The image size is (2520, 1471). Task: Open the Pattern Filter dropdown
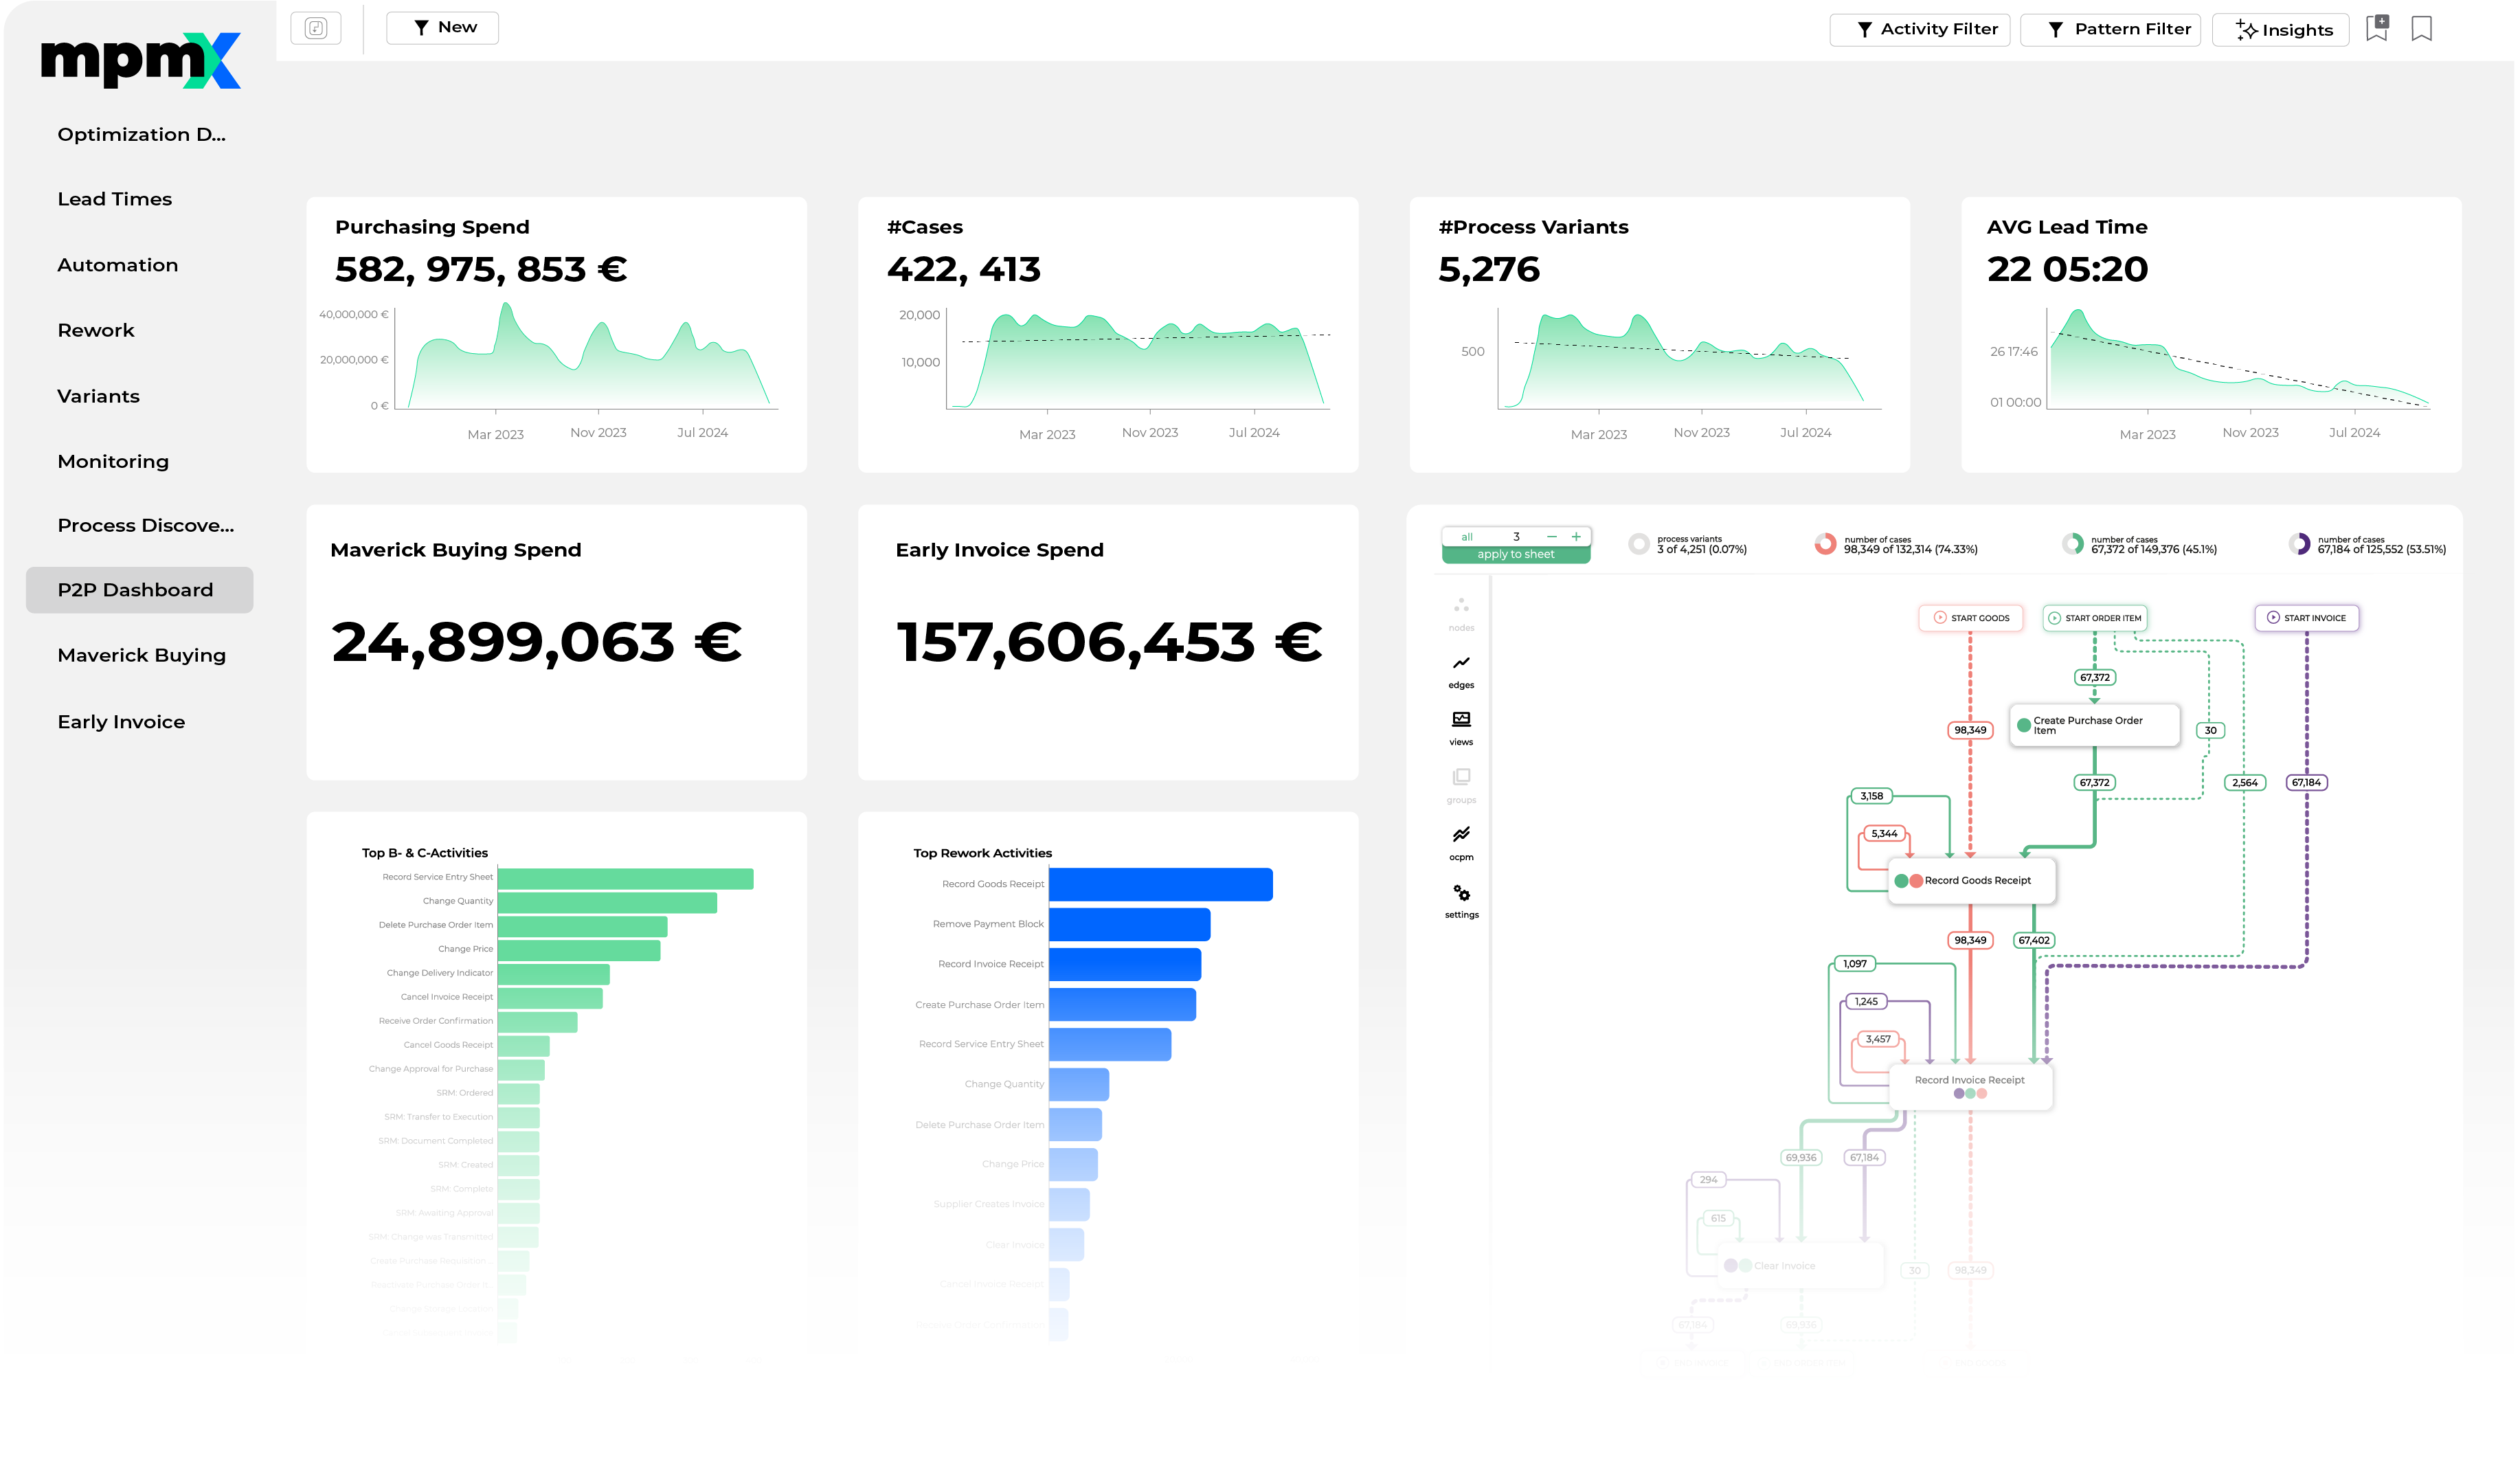[2111, 29]
